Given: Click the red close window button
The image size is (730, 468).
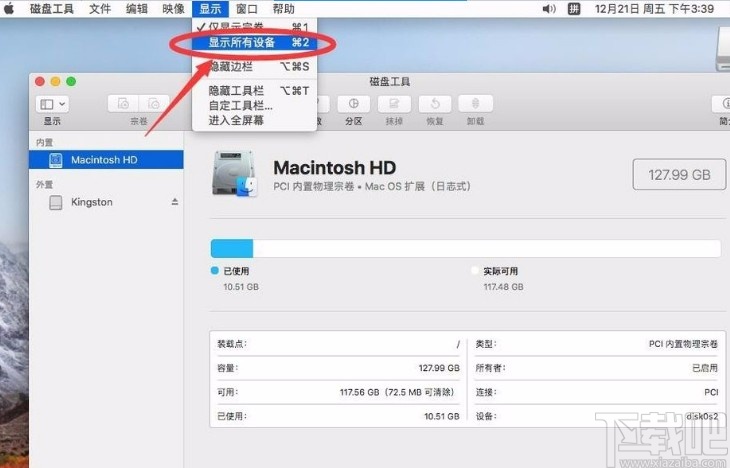Looking at the screenshot, I should (x=40, y=81).
